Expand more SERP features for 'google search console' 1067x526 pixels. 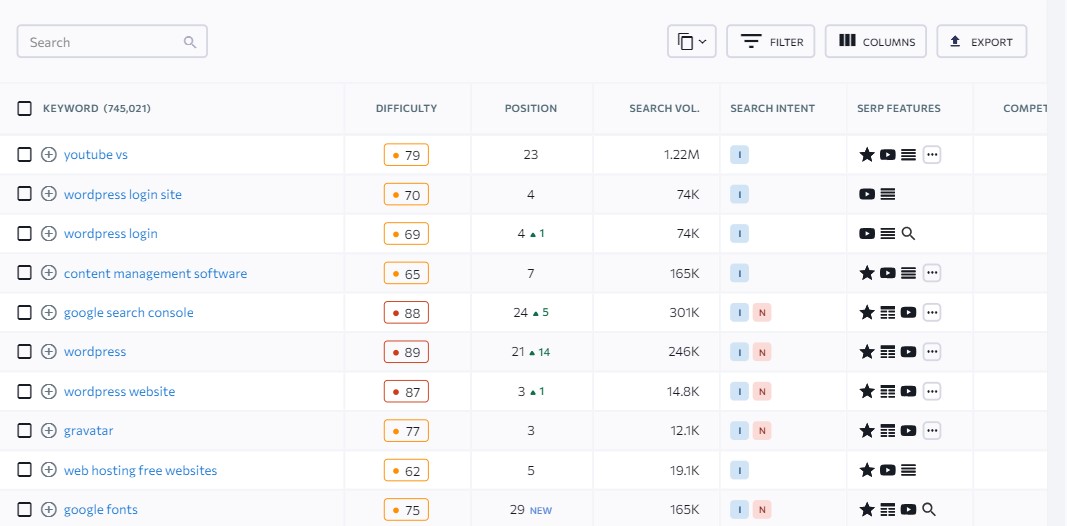[932, 312]
